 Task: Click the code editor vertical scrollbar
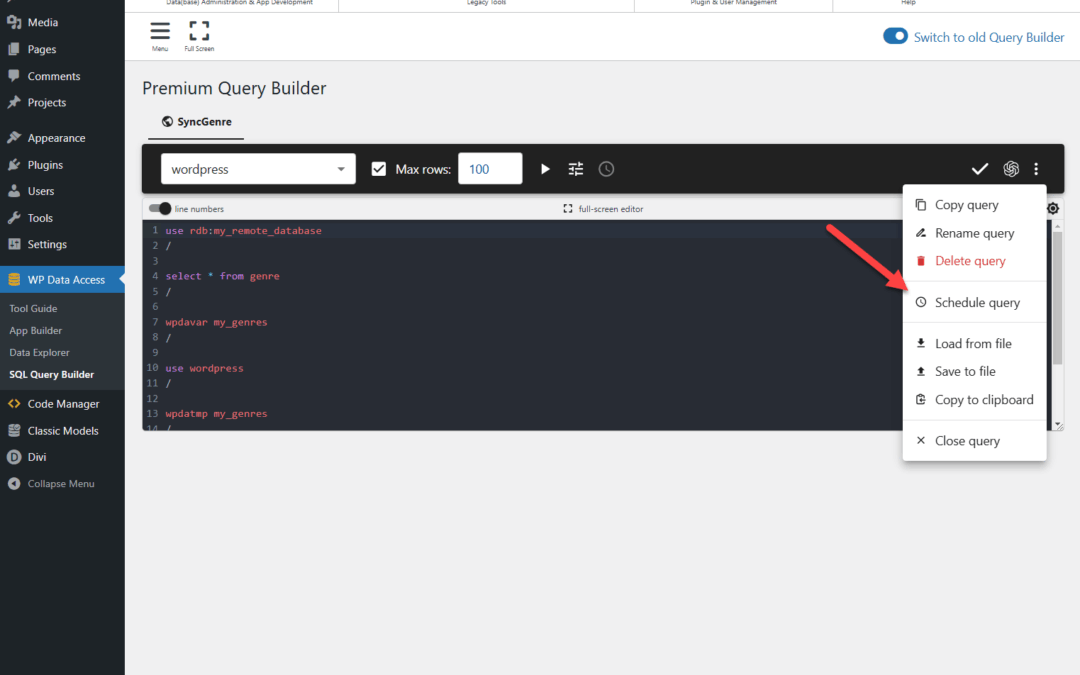click(1057, 298)
